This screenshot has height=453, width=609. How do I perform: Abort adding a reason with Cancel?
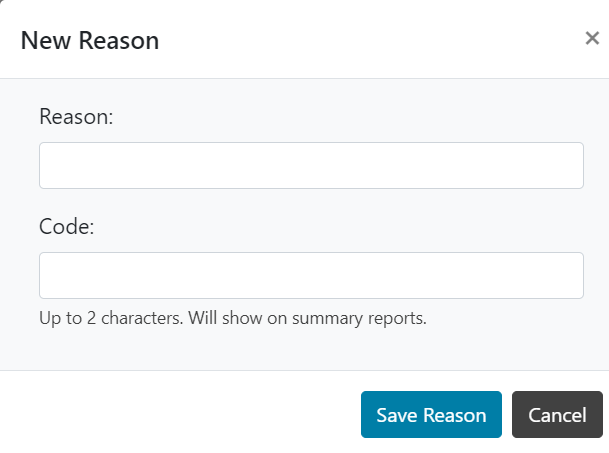click(x=557, y=415)
